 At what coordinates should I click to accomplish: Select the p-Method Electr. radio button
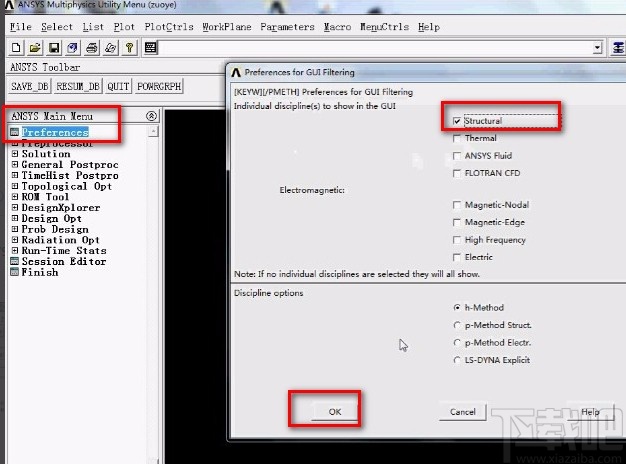click(457, 343)
